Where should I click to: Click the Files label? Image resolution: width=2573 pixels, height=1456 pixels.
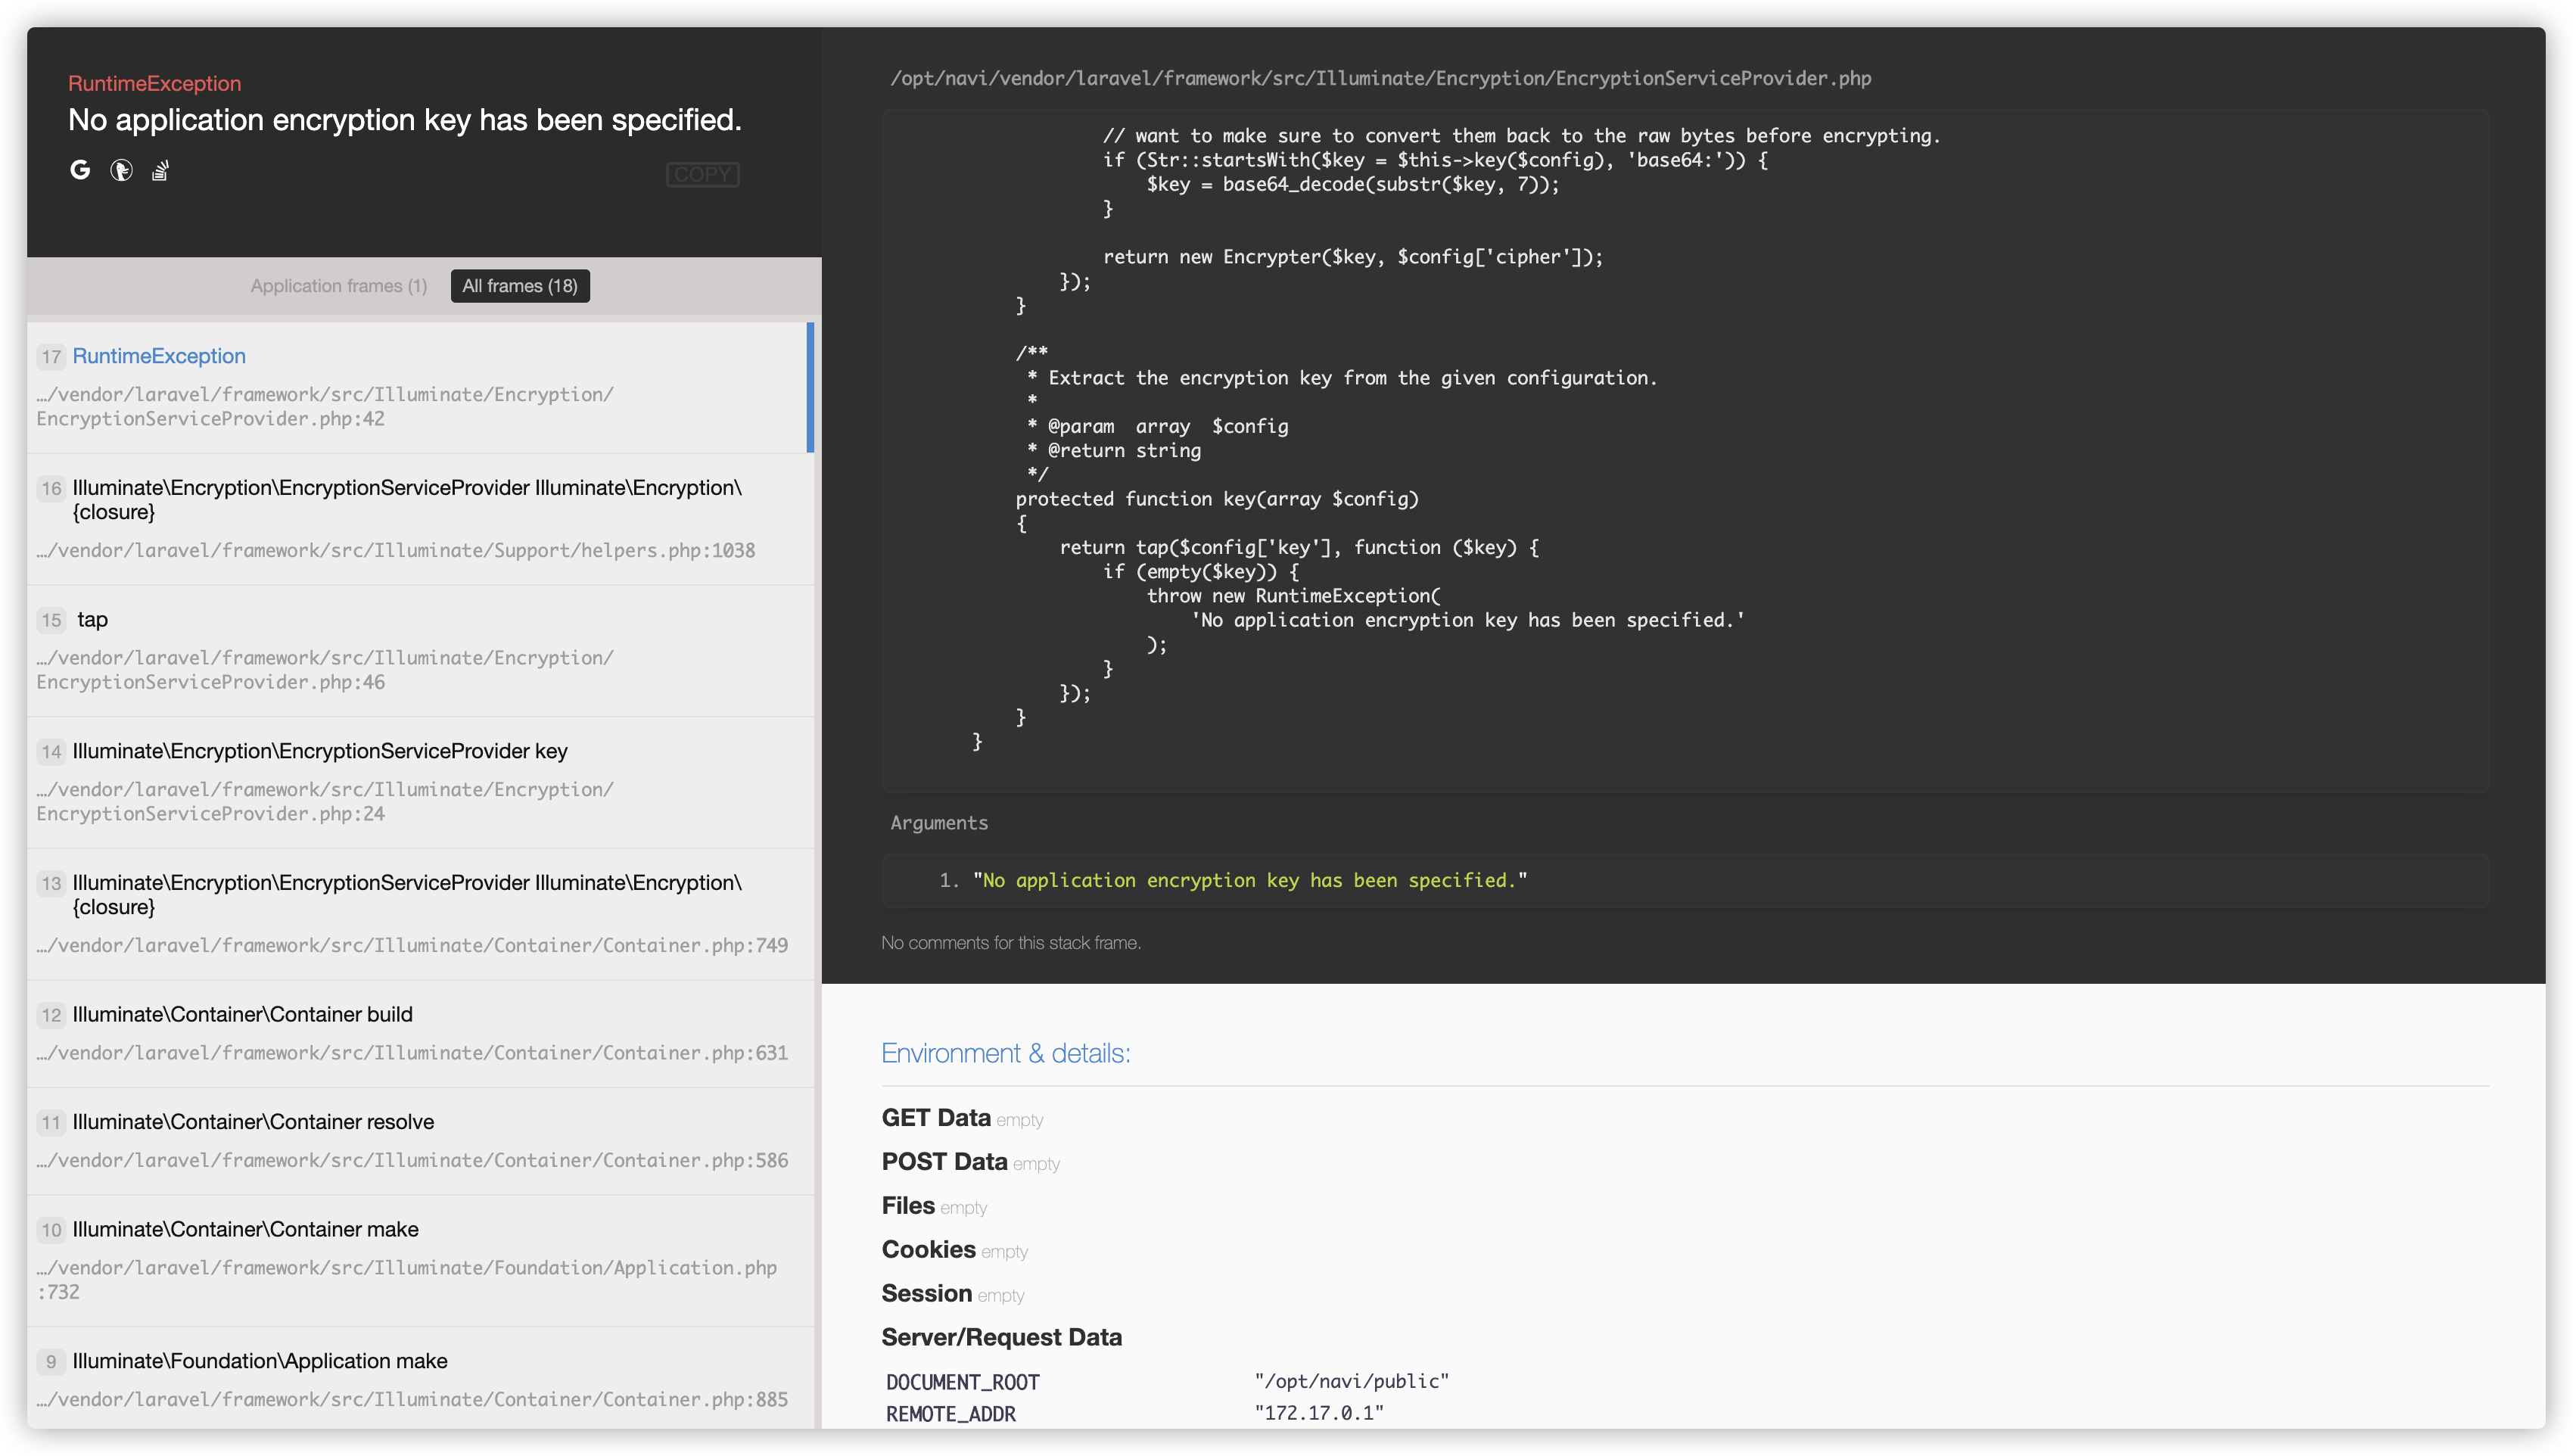908,1206
